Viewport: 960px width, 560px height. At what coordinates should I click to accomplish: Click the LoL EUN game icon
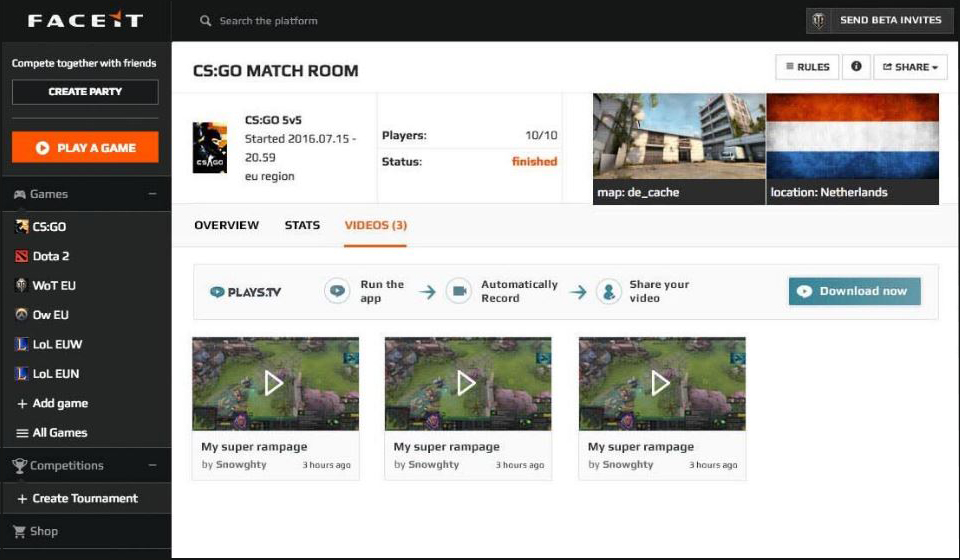[x=21, y=373]
